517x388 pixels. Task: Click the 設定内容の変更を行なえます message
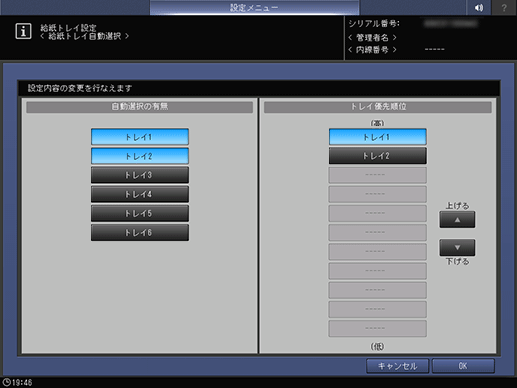point(80,88)
